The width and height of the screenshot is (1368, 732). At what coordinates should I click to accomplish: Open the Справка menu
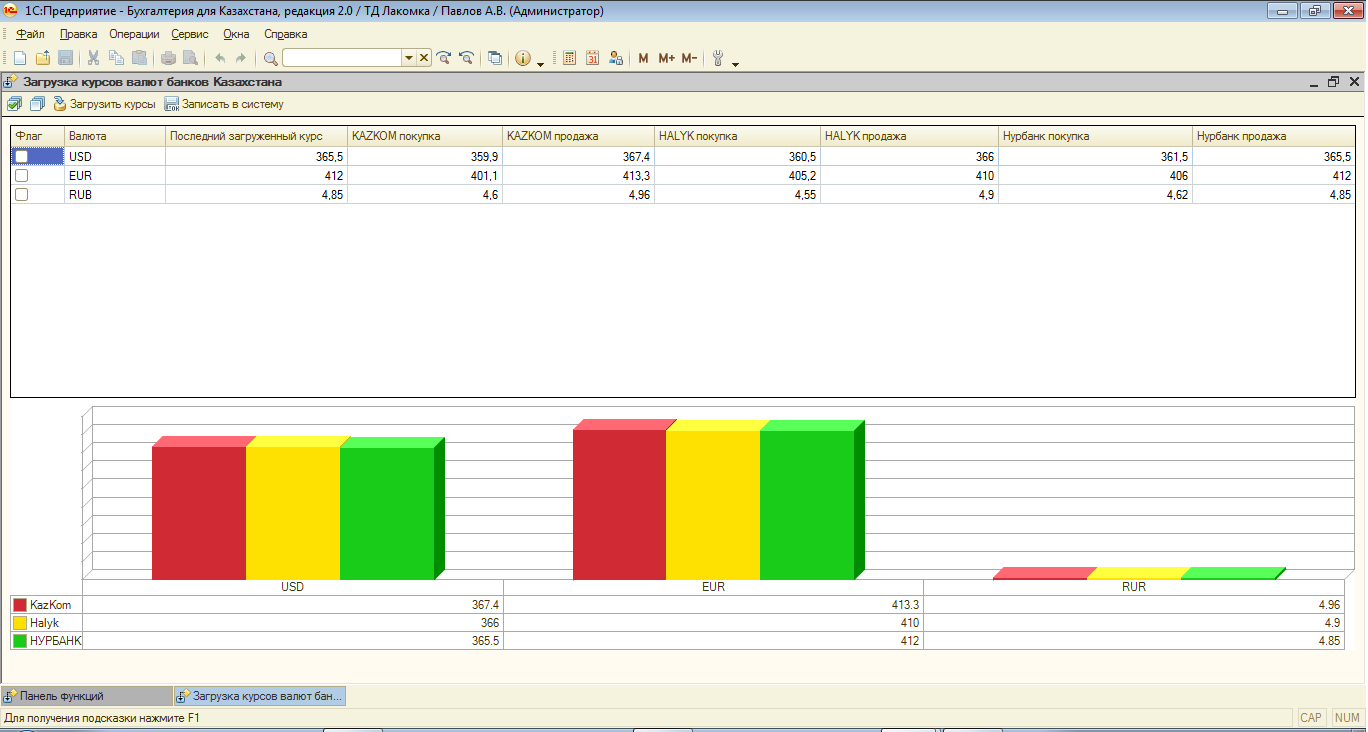(x=286, y=34)
